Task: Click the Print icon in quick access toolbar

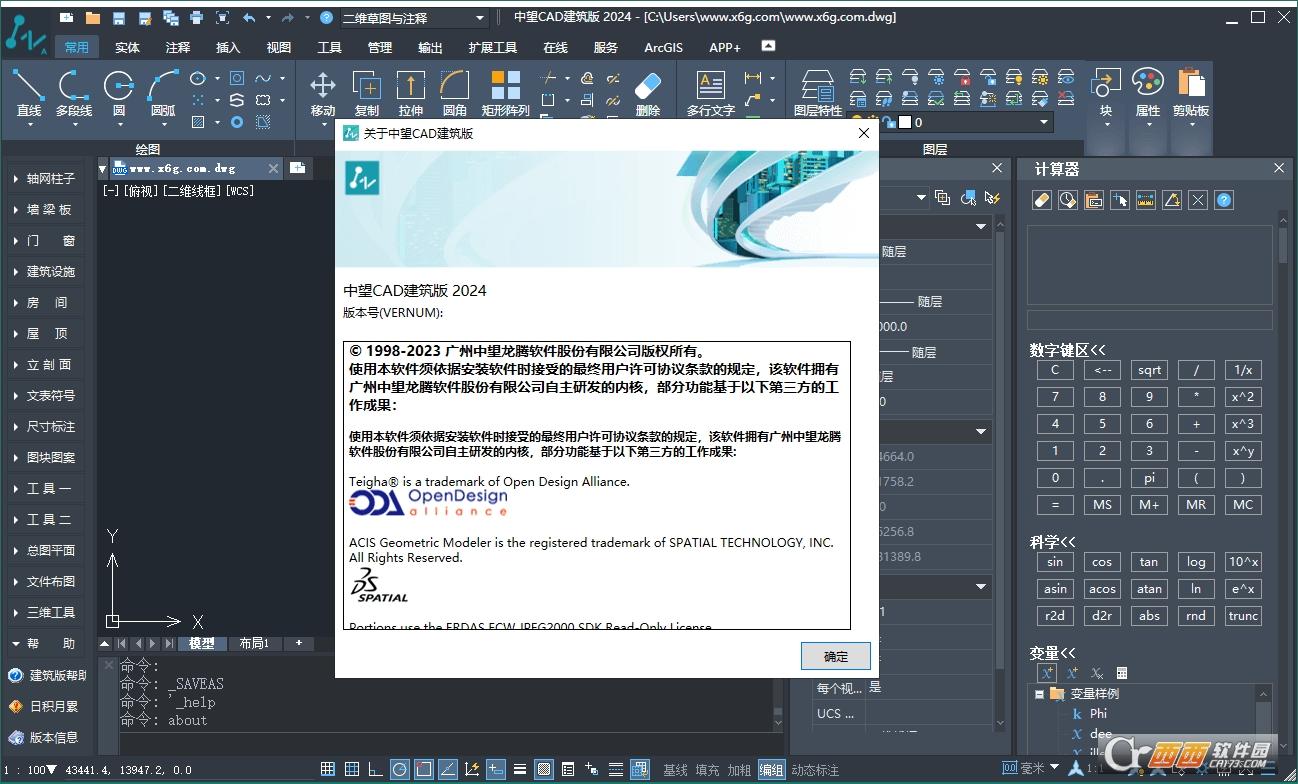Action: click(196, 18)
